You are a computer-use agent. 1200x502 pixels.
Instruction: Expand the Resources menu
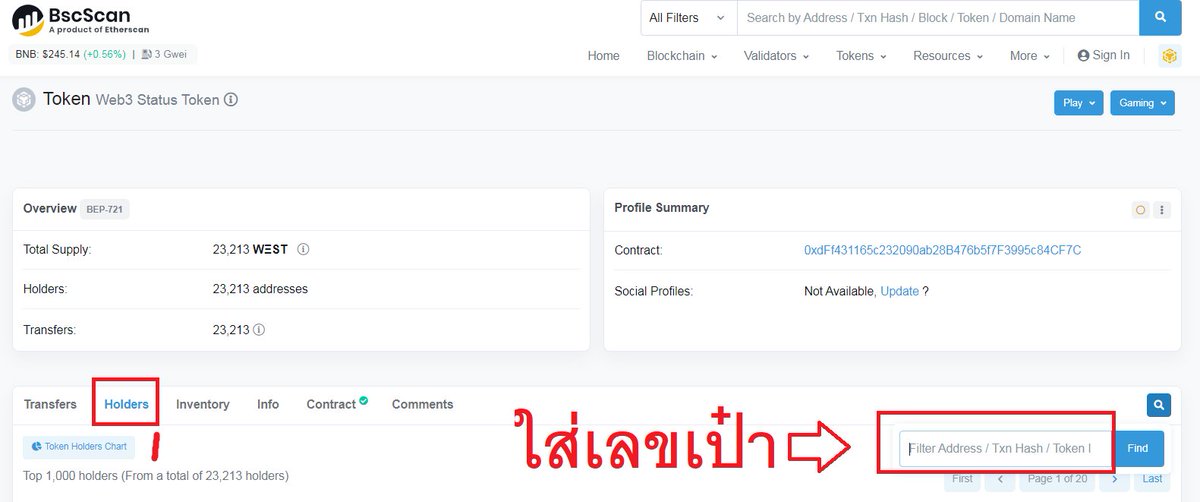coord(948,56)
